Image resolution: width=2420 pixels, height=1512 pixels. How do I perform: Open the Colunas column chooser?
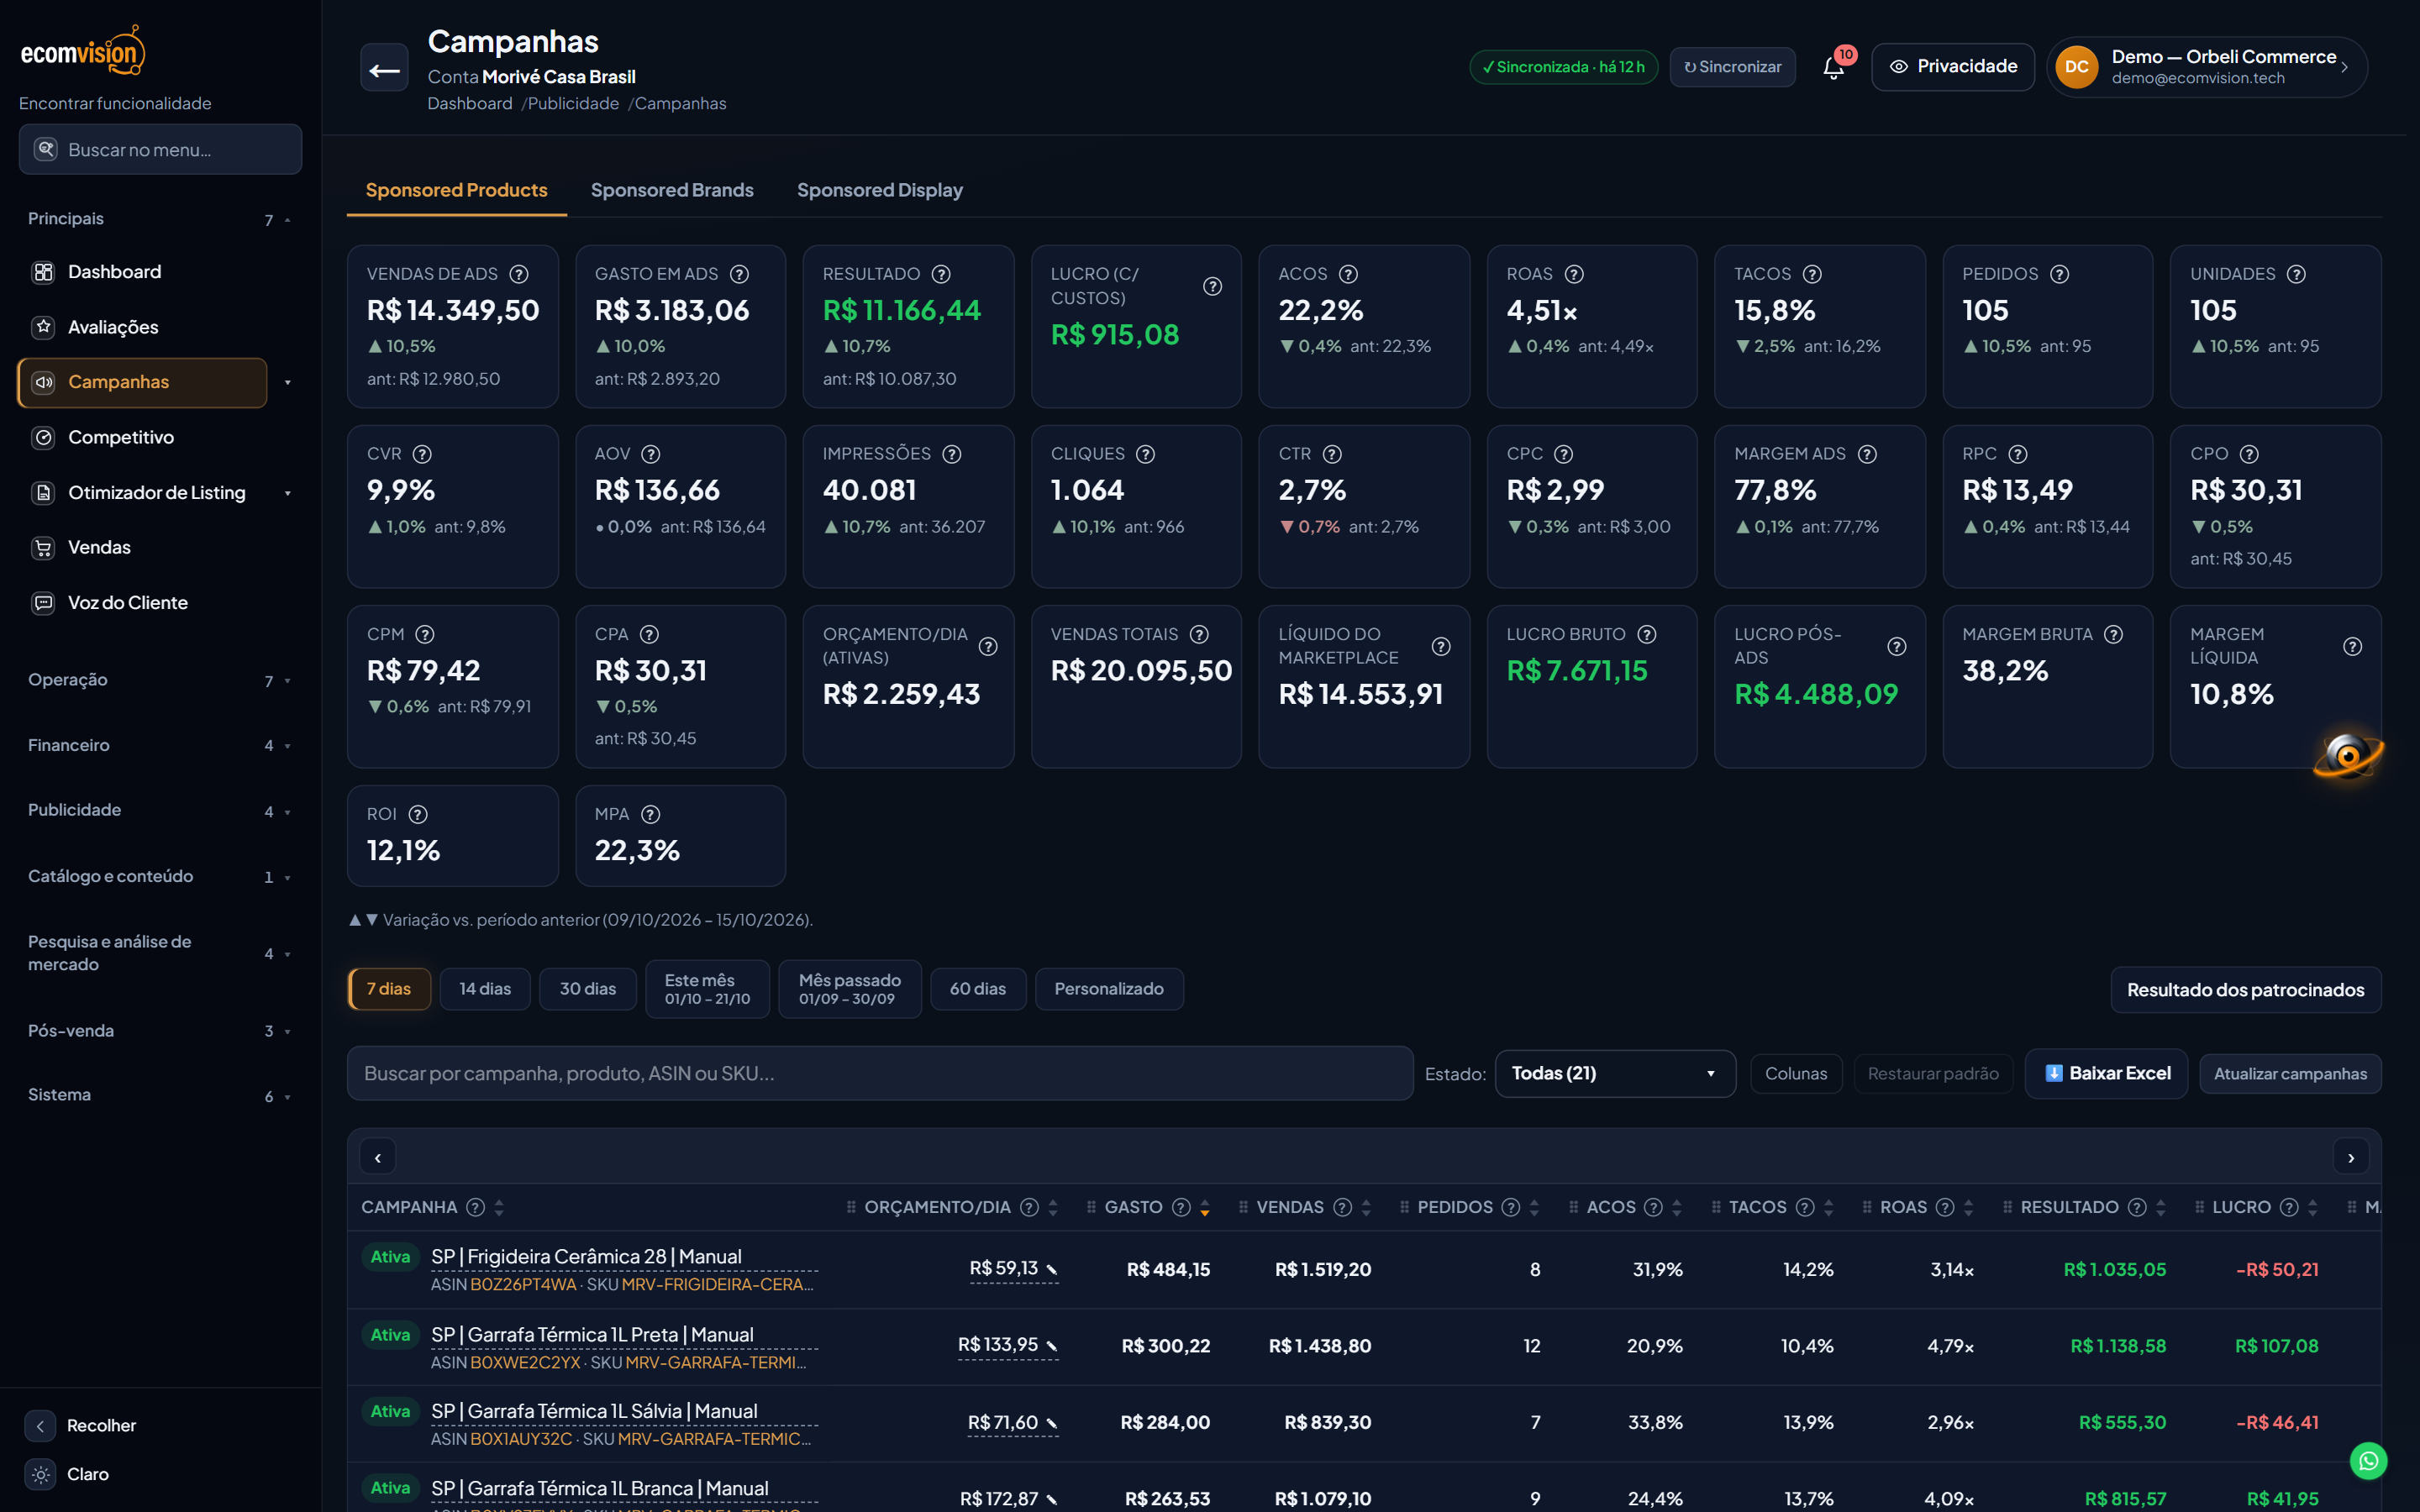click(1796, 1073)
